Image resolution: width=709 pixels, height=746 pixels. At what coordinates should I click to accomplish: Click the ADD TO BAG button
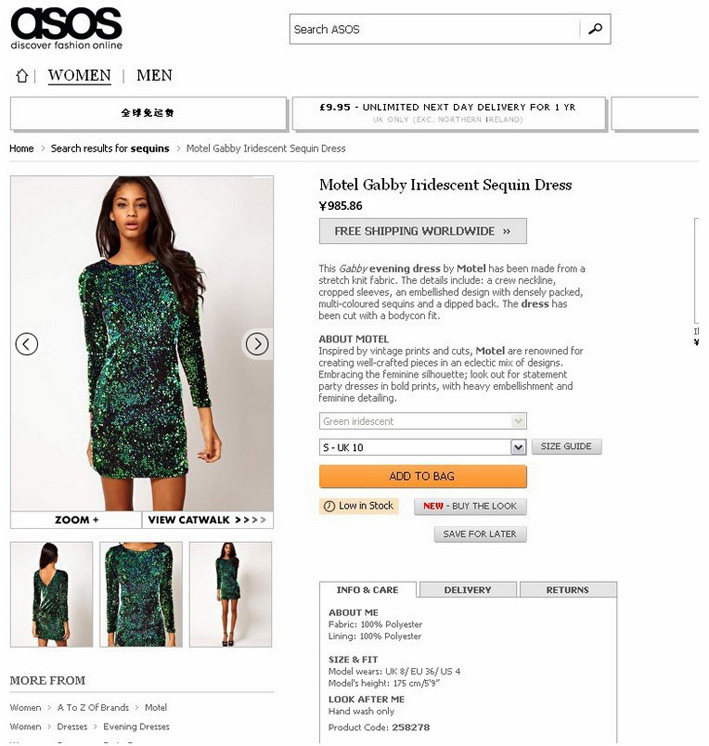(423, 476)
